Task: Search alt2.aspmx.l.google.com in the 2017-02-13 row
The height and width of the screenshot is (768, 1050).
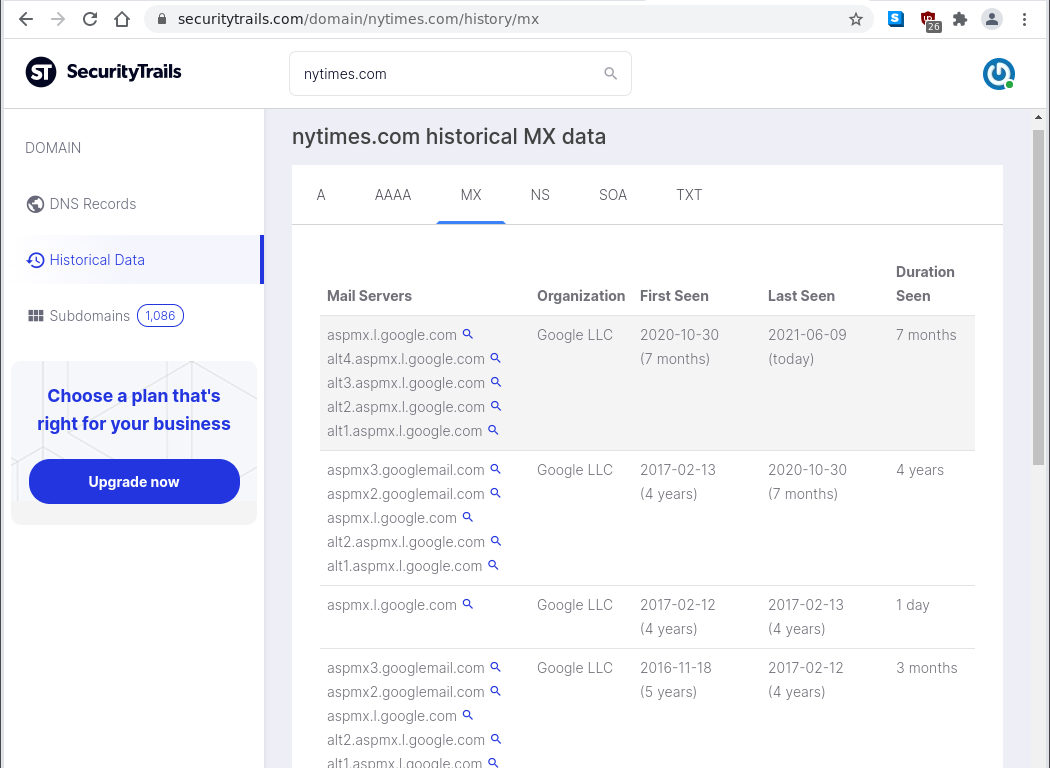Action: [496, 542]
